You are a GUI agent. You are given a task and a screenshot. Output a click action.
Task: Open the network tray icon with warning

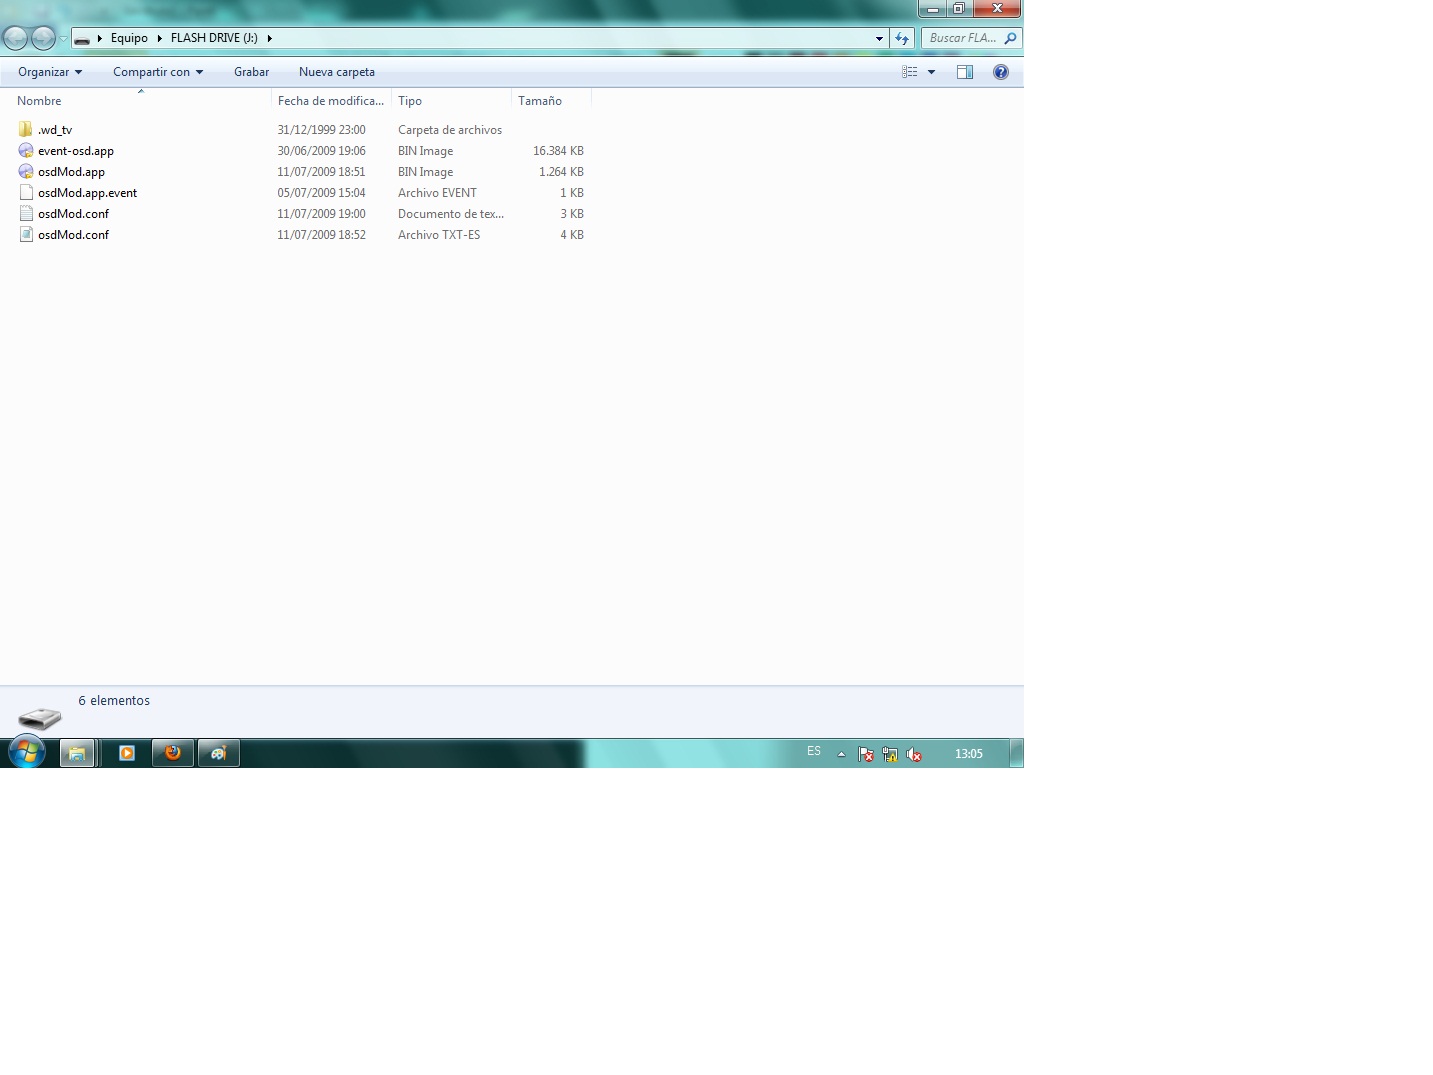tap(890, 754)
